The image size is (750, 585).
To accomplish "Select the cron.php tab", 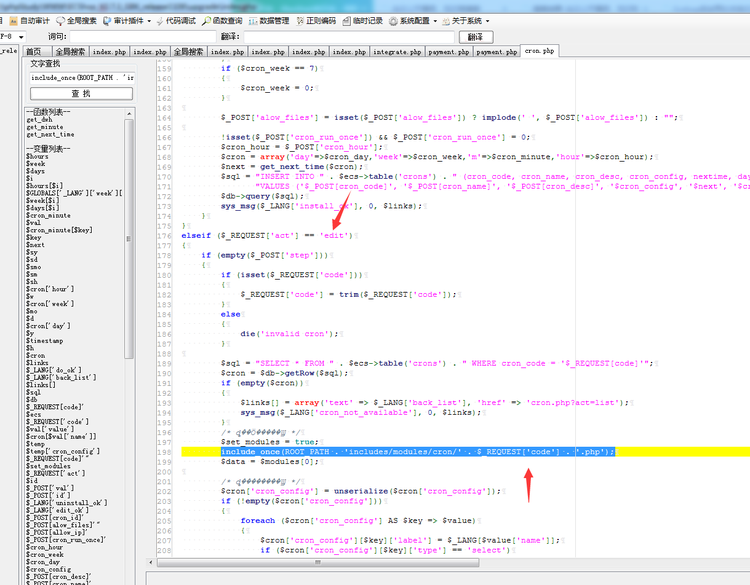I will click(x=539, y=50).
